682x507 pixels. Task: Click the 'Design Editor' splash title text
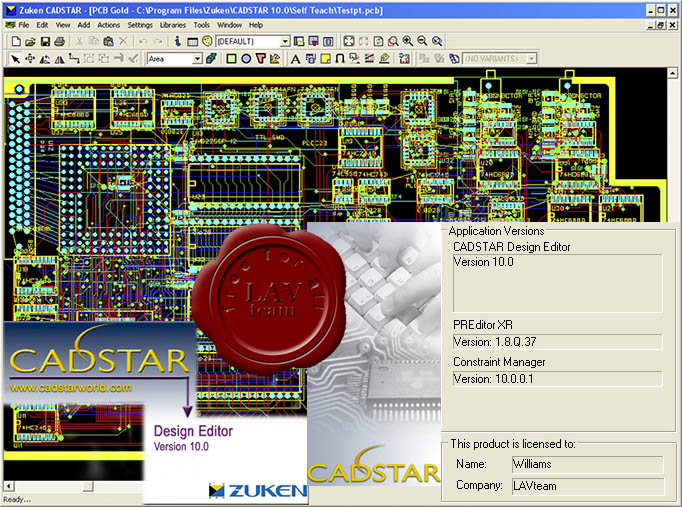click(x=193, y=431)
